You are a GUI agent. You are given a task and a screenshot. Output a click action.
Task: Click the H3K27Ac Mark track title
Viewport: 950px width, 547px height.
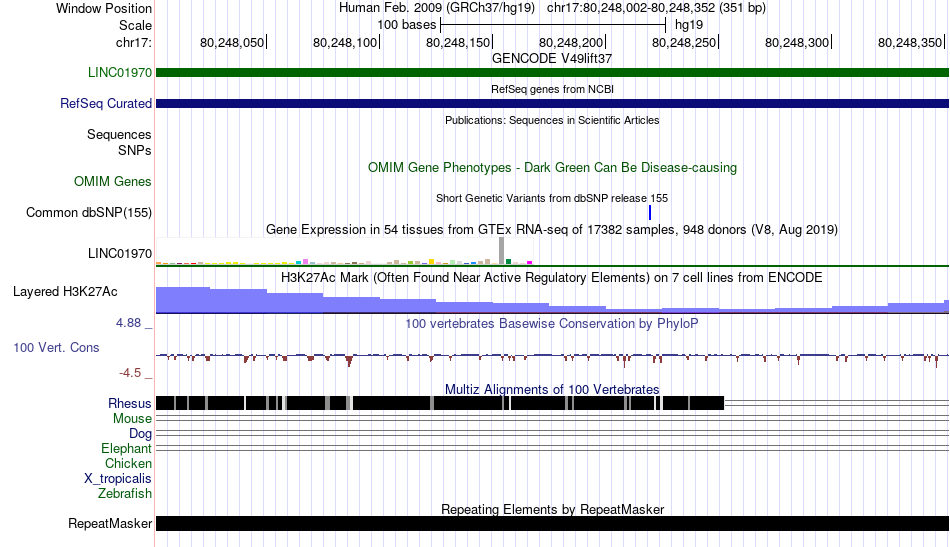[x=552, y=278]
